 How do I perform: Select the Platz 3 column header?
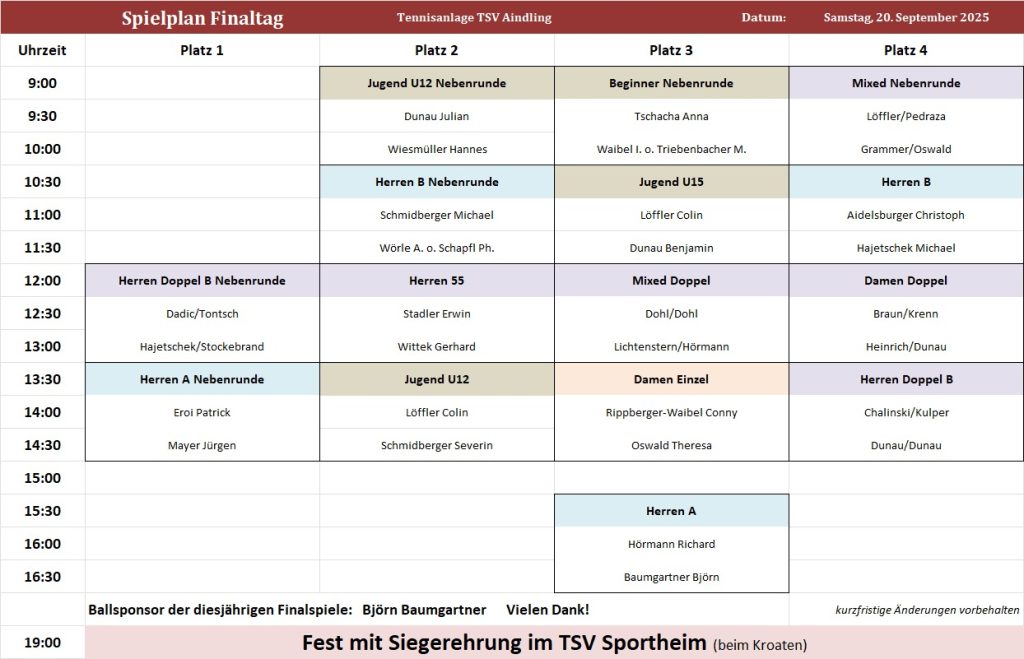coord(671,50)
